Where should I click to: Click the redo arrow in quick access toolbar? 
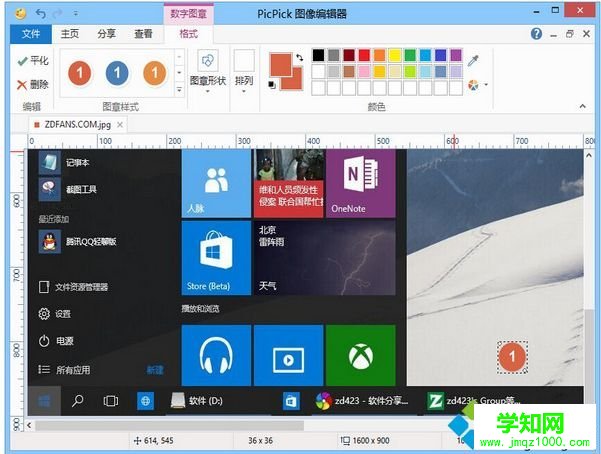(x=58, y=14)
